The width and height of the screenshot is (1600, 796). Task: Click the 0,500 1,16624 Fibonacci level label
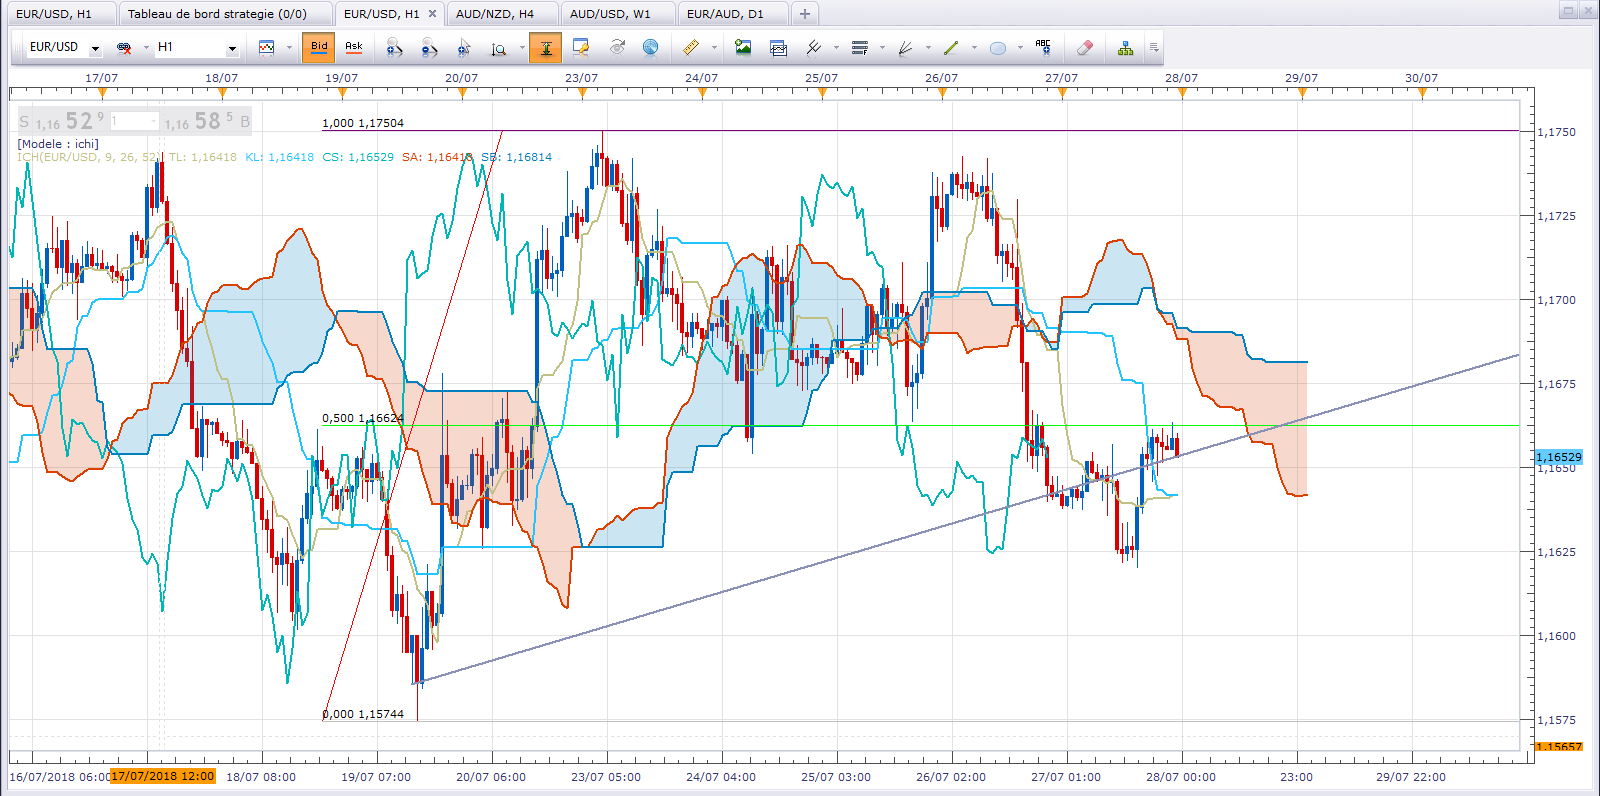click(363, 418)
